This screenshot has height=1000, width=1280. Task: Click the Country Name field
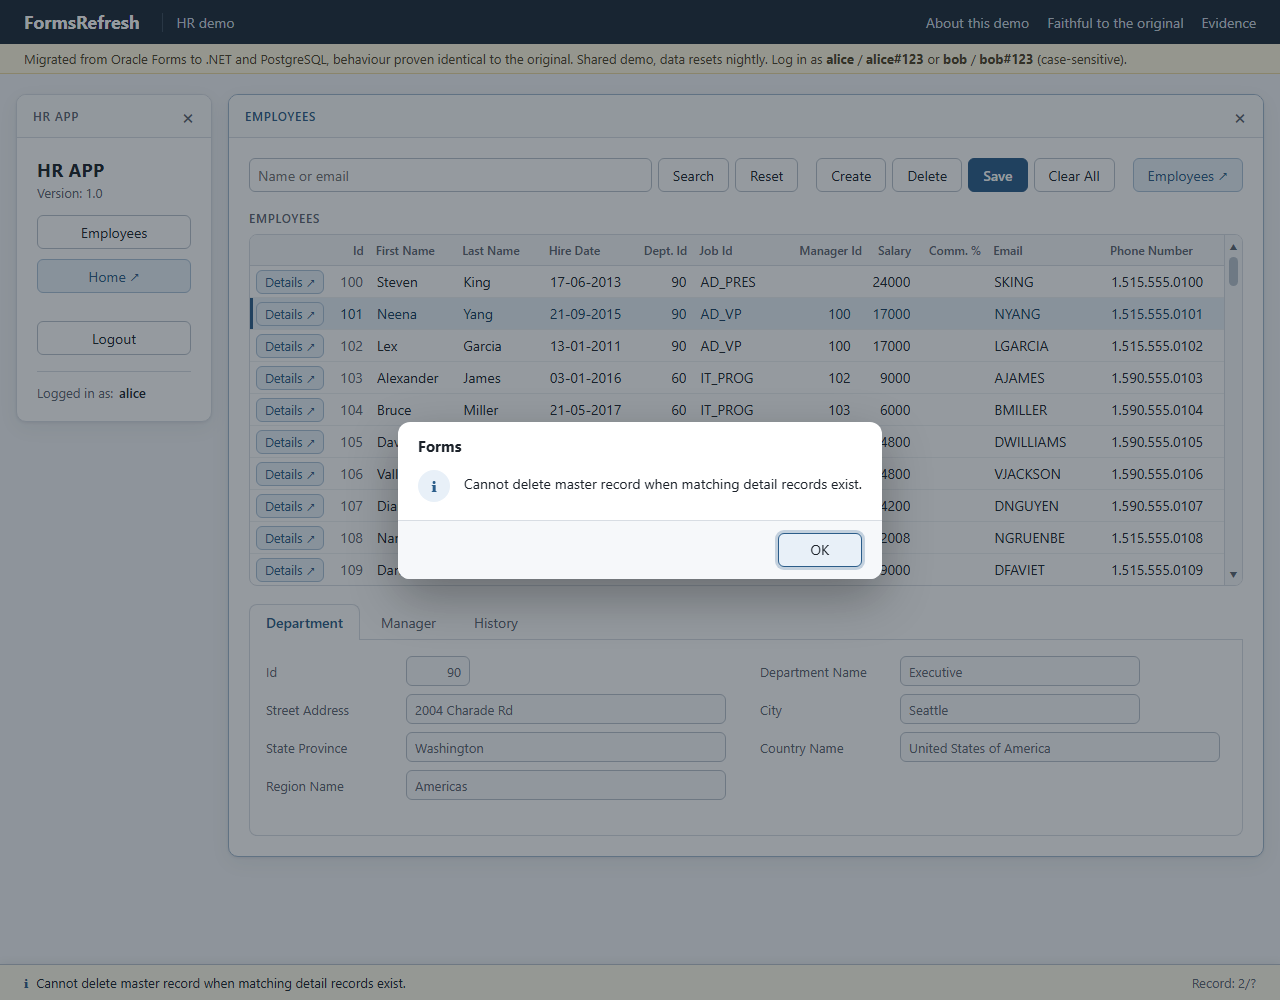[x=1059, y=748]
